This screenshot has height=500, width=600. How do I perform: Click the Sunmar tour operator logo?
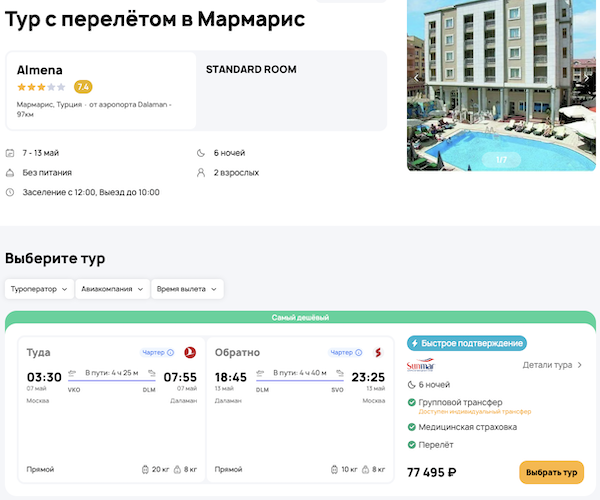(420, 366)
